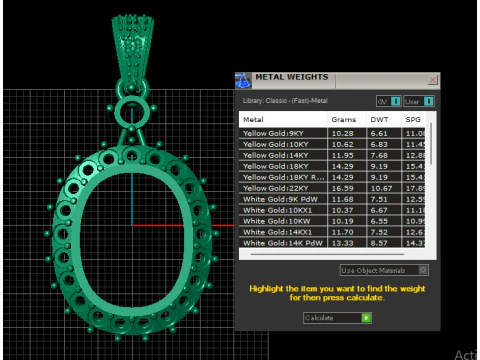Click the DWT column header
Screen dimensions: 480x360
[x=383, y=120]
